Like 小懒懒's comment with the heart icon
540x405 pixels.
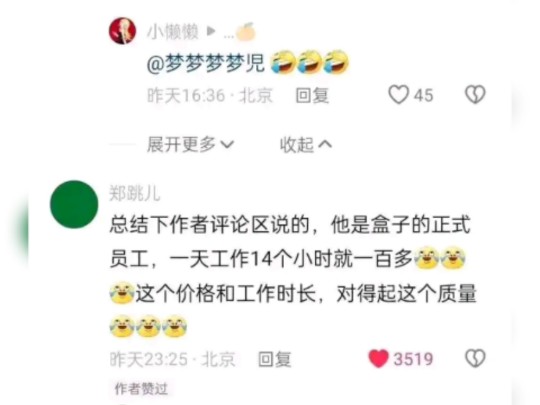tap(399, 95)
